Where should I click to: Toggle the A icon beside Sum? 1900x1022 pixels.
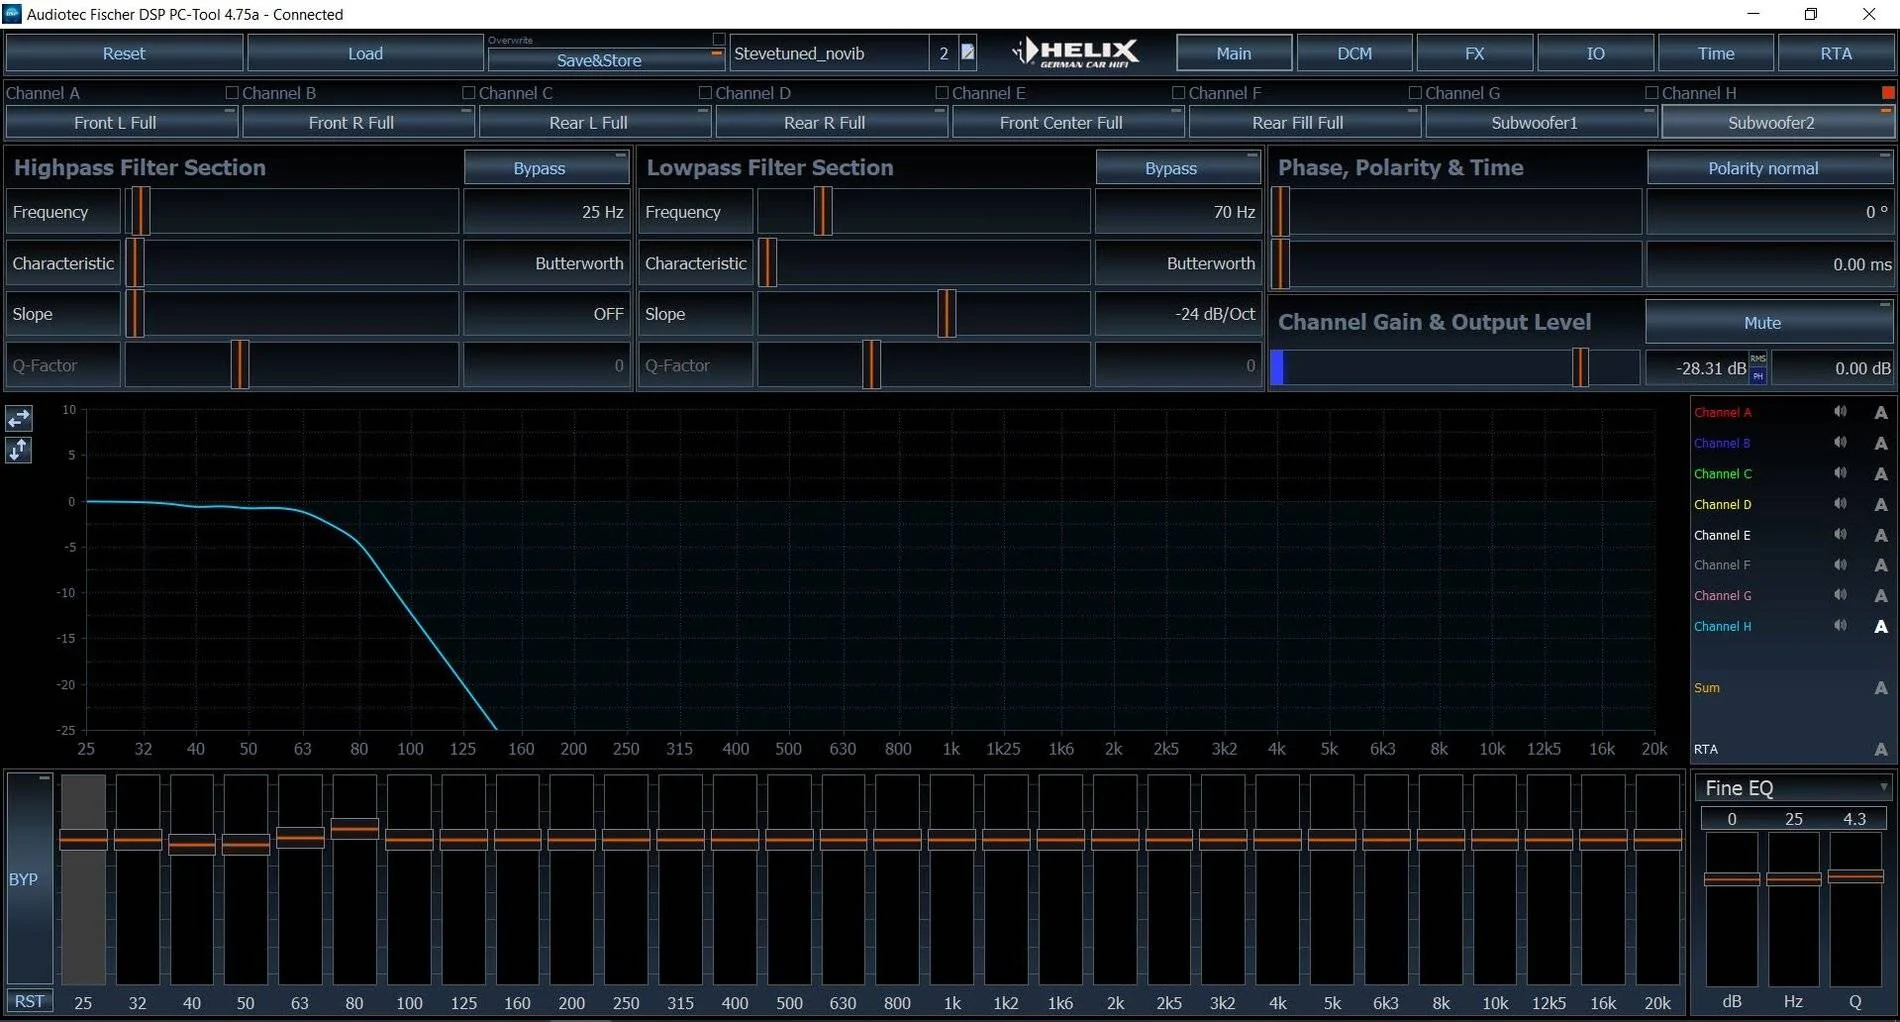1881,688
